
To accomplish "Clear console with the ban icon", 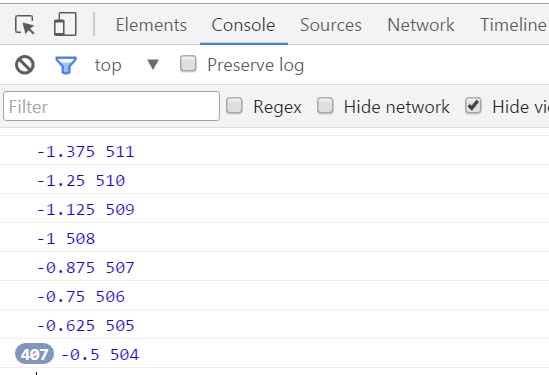I will [x=25, y=65].
